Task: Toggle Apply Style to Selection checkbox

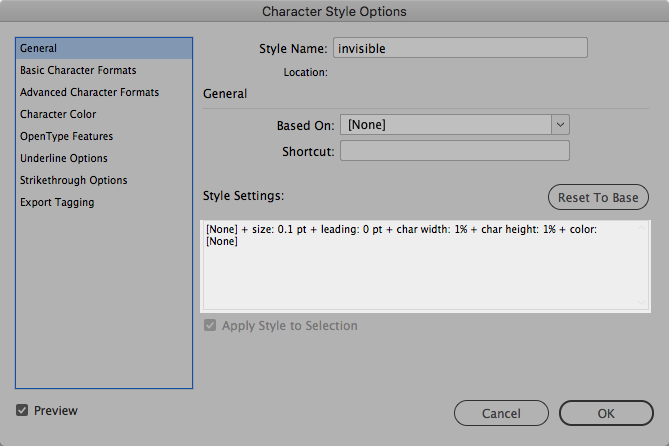Action: coord(209,326)
